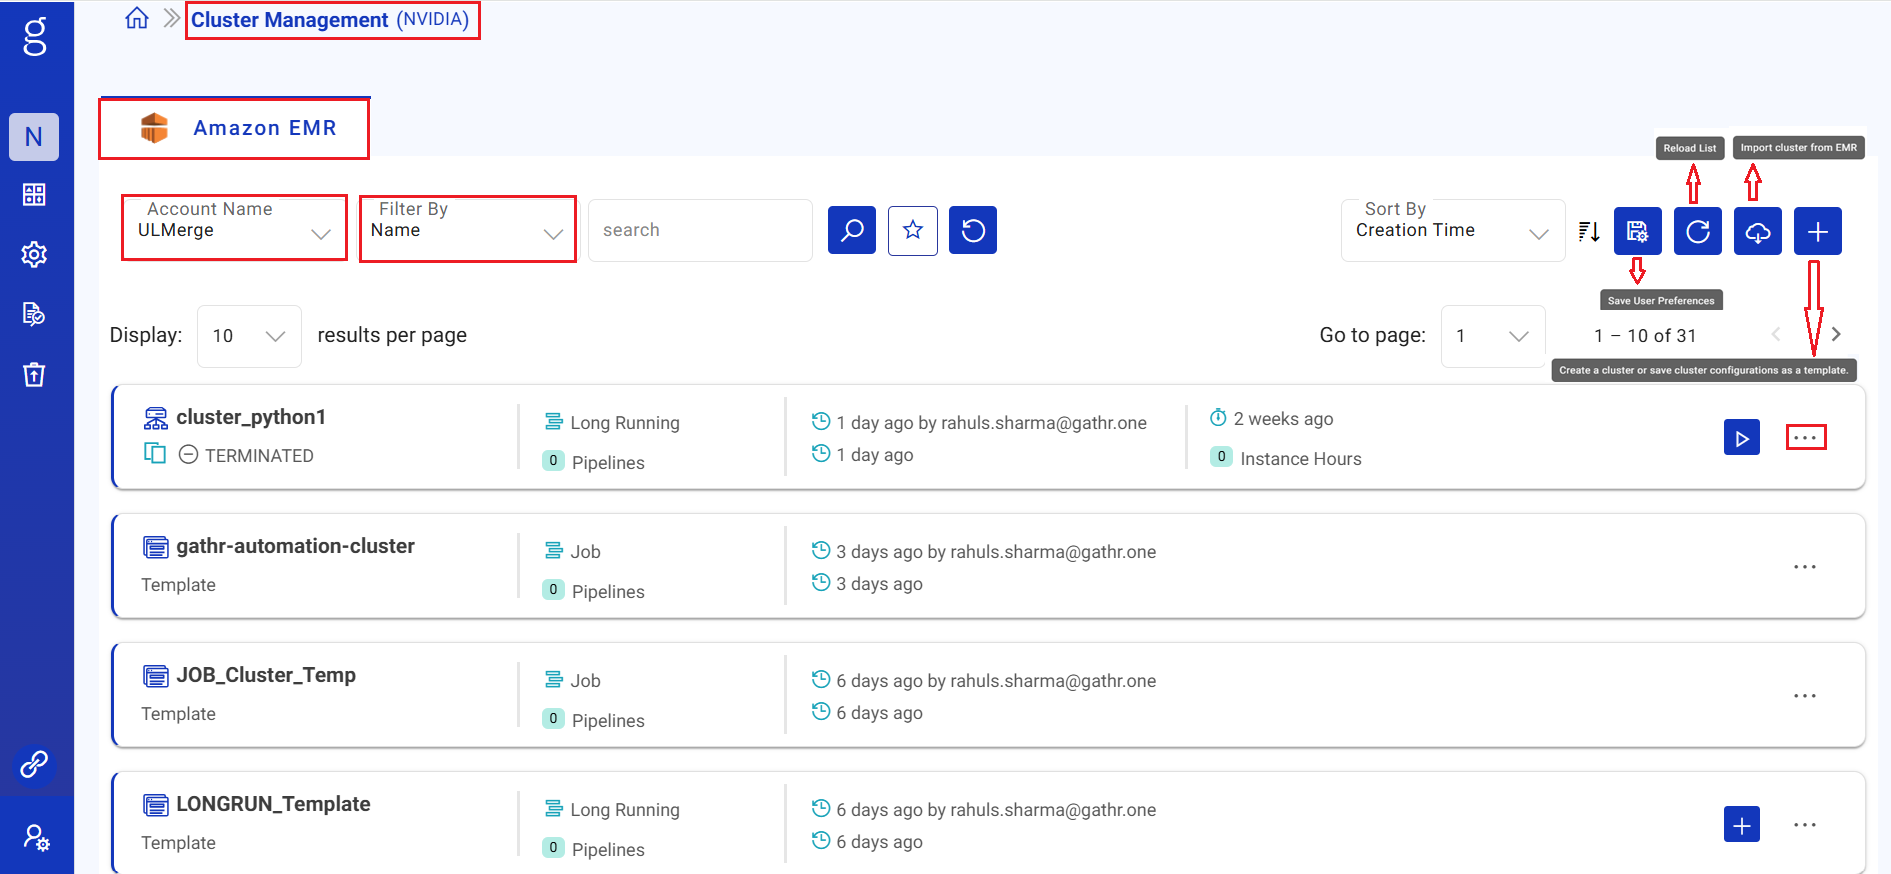Click the link chain icon in sidebar
1891x874 pixels.
tap(34, 764)
